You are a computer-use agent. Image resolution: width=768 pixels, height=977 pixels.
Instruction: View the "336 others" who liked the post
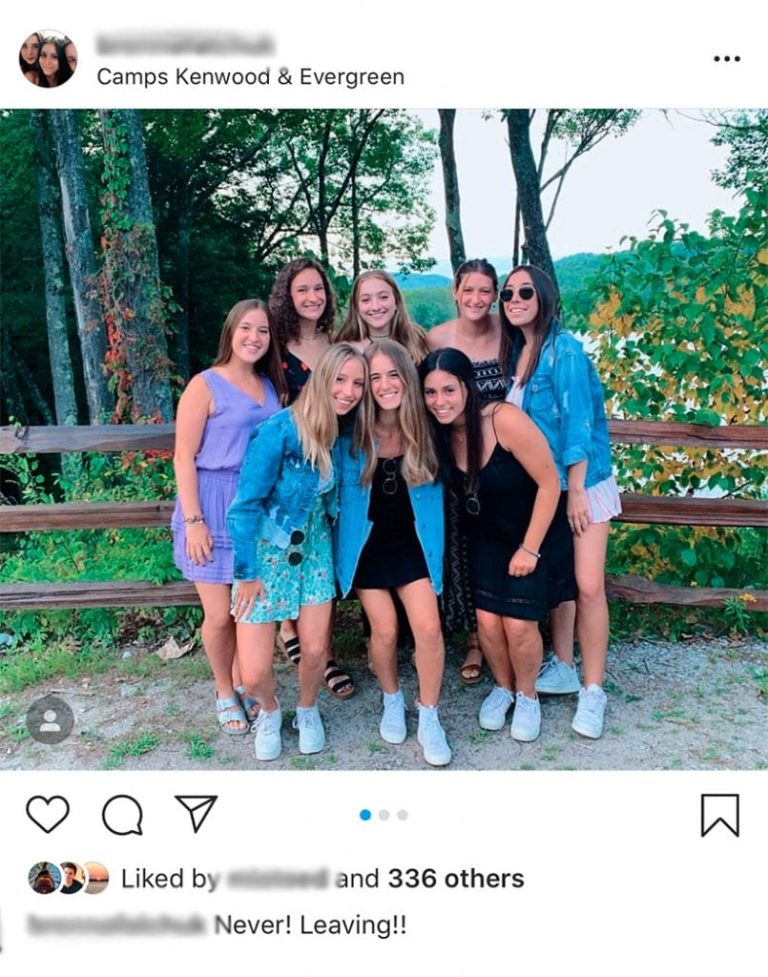(x=456, y=879)
